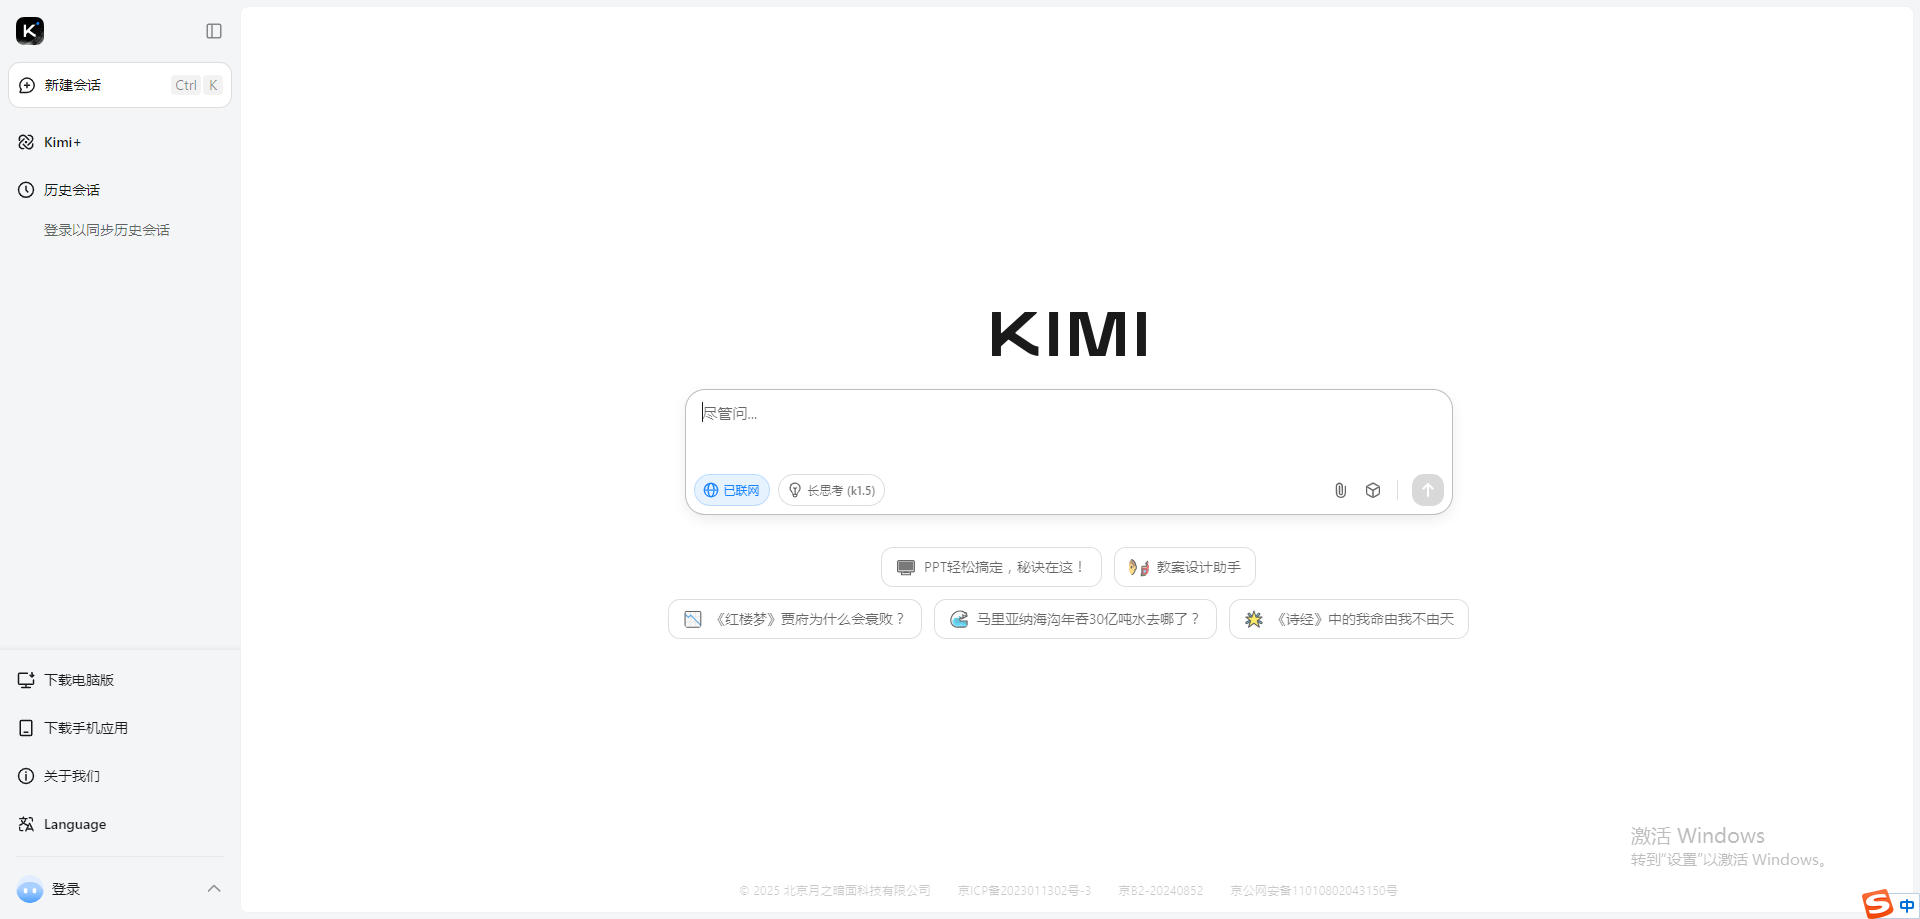The height and width of the screenshot is (919, 1920).
Task: Select the 《红楼梦》贾府为什么会衰败 prompt
Action: pos(795,619)
